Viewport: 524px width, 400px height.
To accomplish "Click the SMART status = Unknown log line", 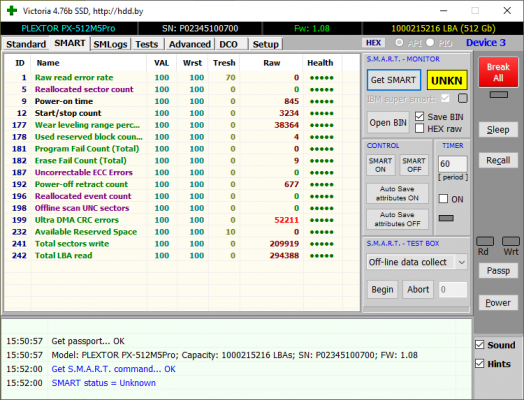I will point(104,383).
